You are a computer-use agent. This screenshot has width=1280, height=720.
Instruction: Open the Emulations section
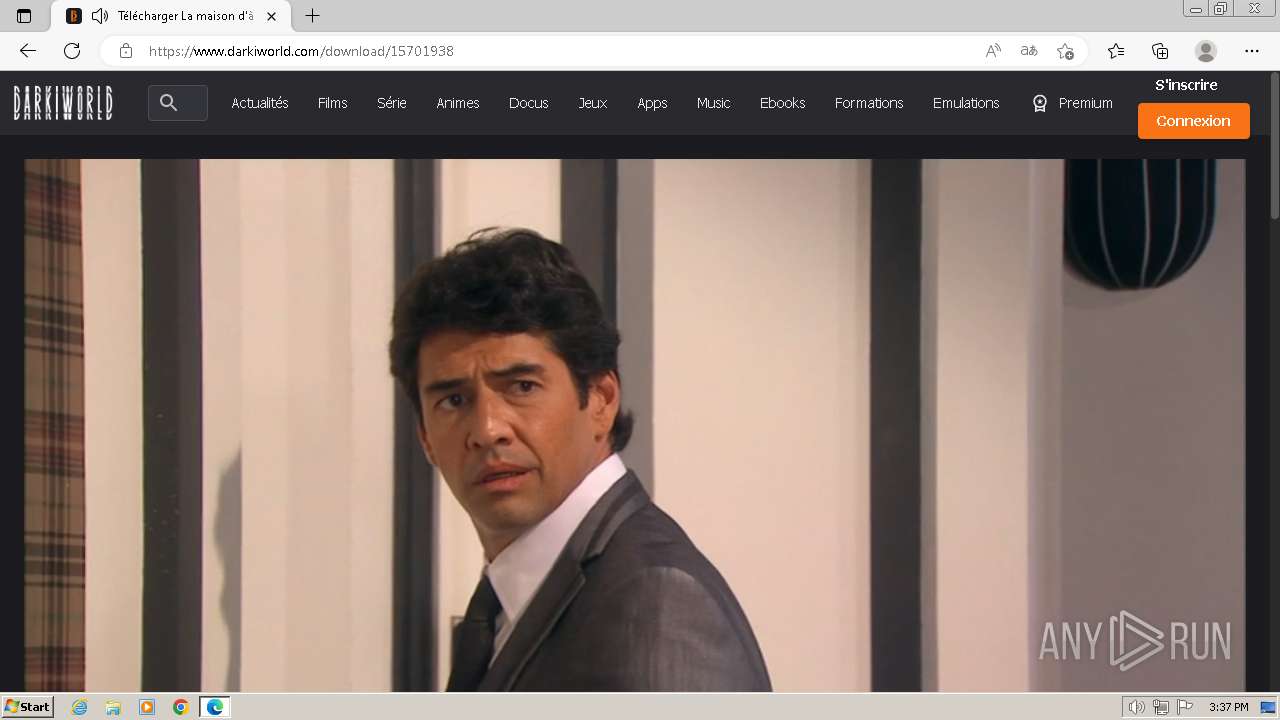[x=966, y=103]
